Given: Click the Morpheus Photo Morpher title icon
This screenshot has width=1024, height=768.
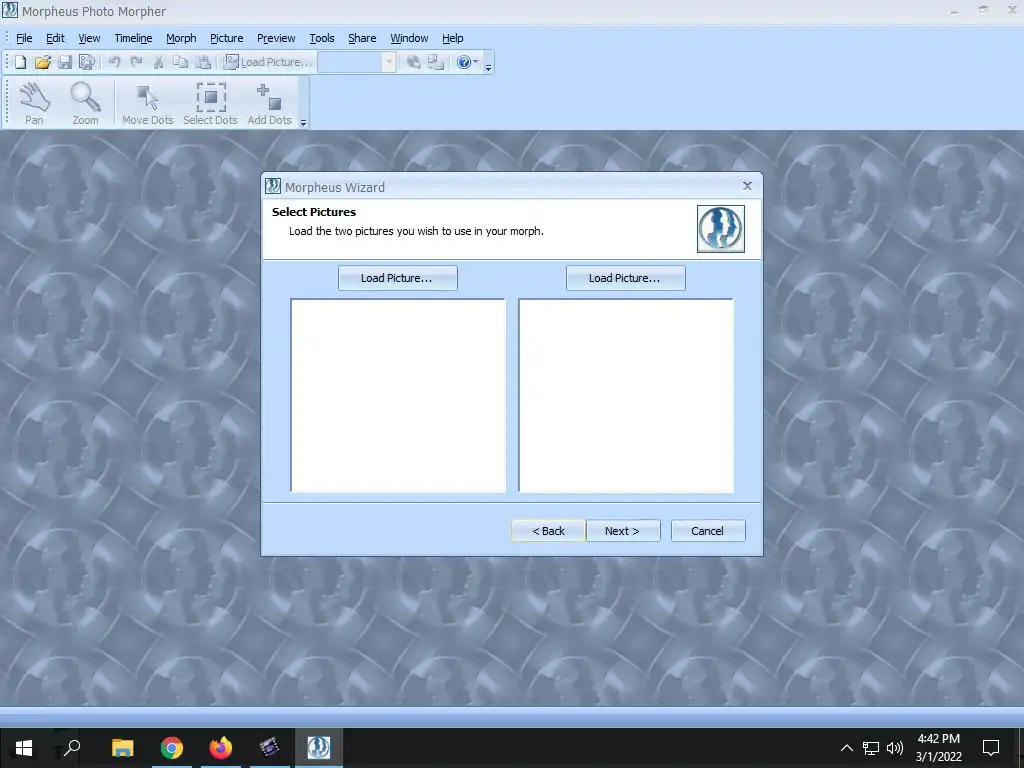Looking at the screenshot, I should click(x=10, y=10).
